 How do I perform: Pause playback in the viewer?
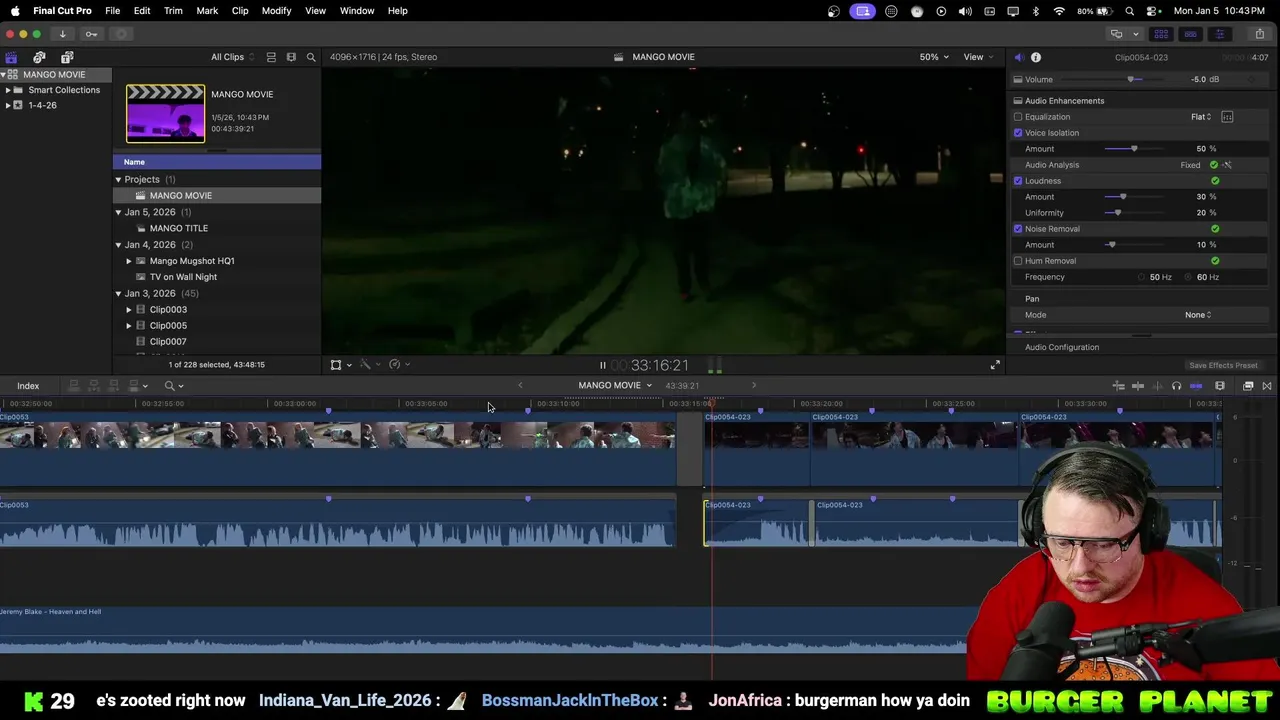(602, 366)
